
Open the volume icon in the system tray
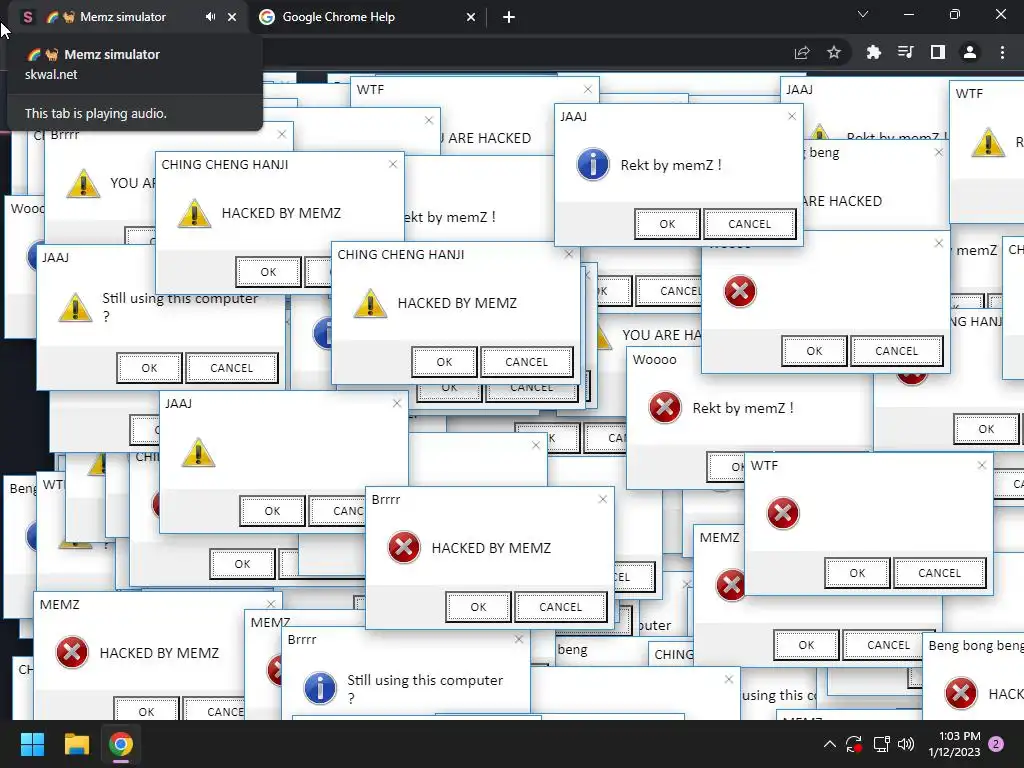click(906, 744)
